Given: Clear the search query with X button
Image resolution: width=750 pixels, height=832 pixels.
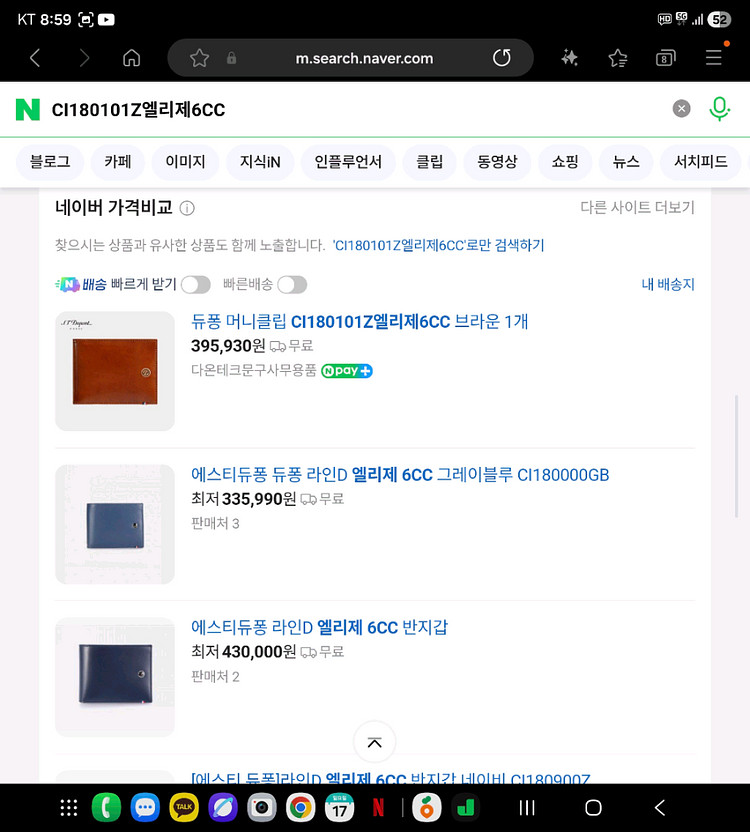Looking at the screenshot, I should coord(682,109).
